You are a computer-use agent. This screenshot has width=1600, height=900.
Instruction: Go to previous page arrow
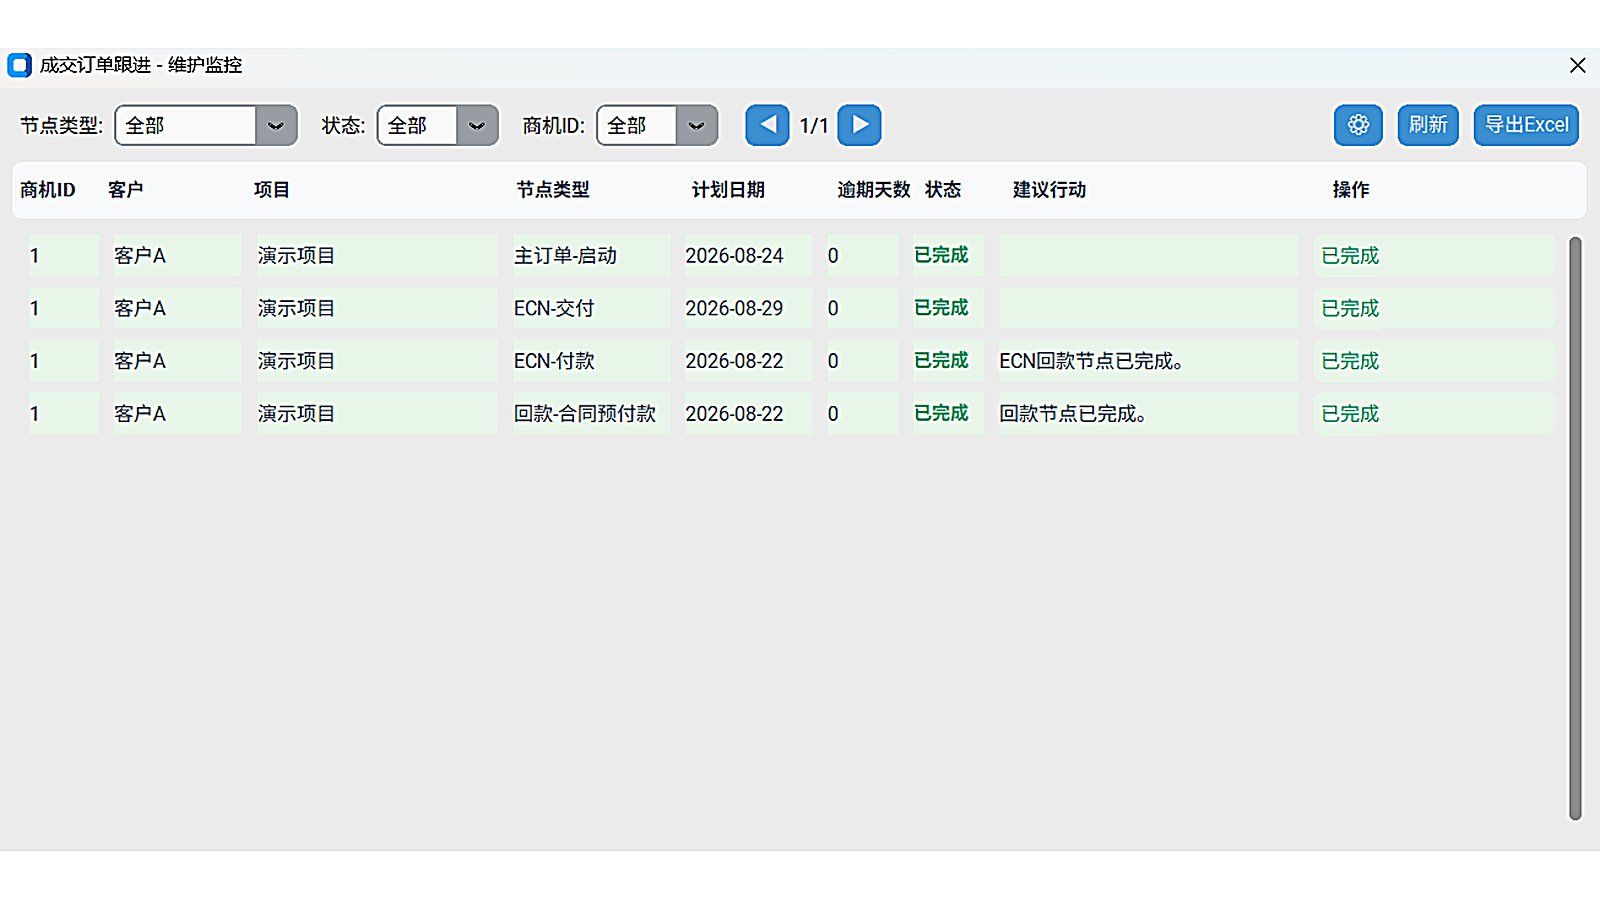[x=767, y=125]
